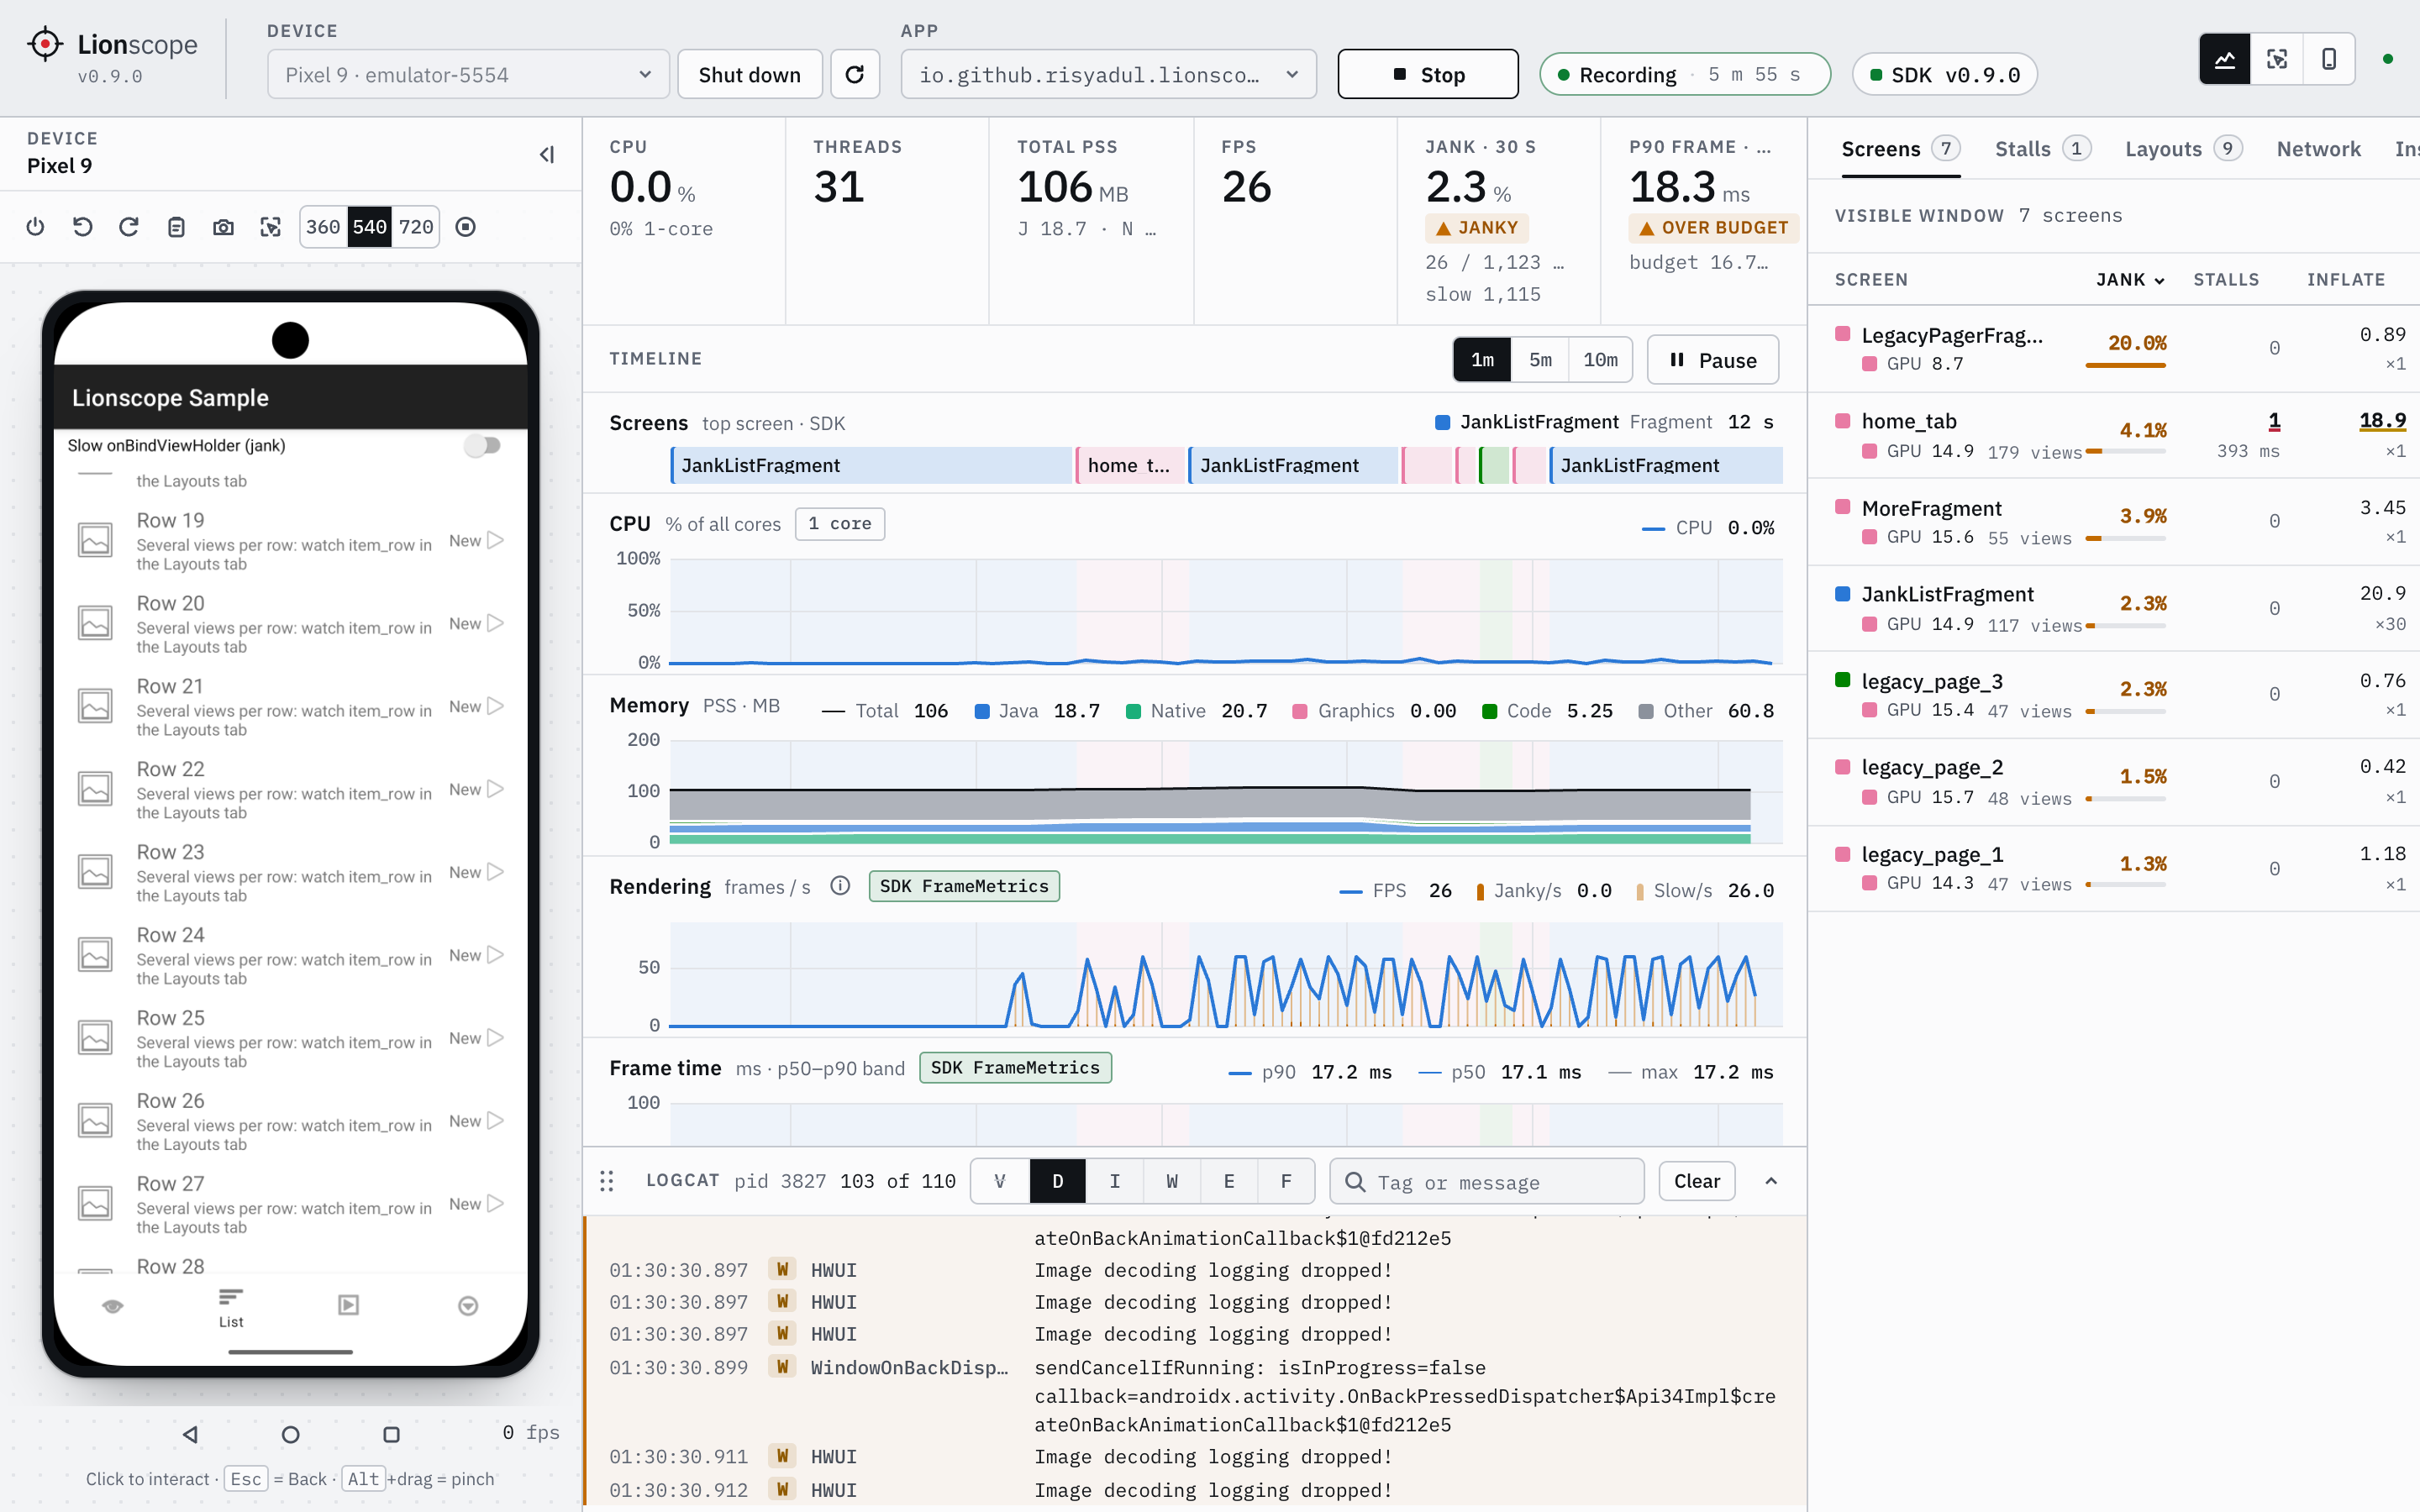The width and height of the screenshot is (2420, 1512).
Task: Take a screenshot with camera icon
Action: pos(223,227)
